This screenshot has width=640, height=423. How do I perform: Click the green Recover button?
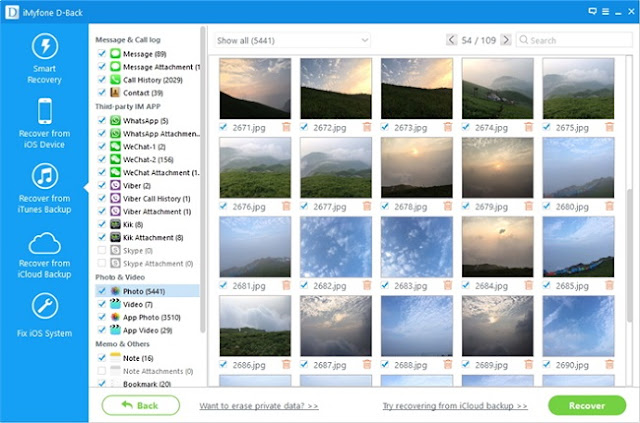[x=587, y=405]
